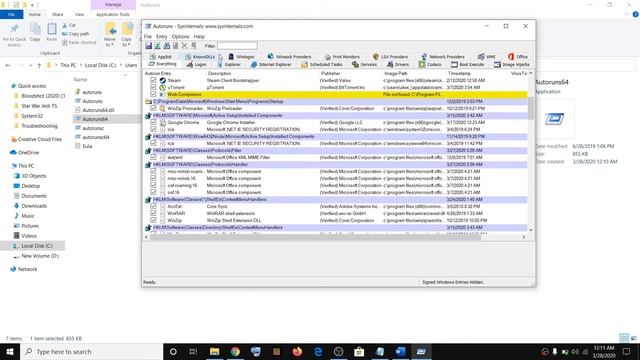Click the Filter input field in Autoruns
Image resolution: width=640 pixels, height=360 pixels.
point(237,46)
